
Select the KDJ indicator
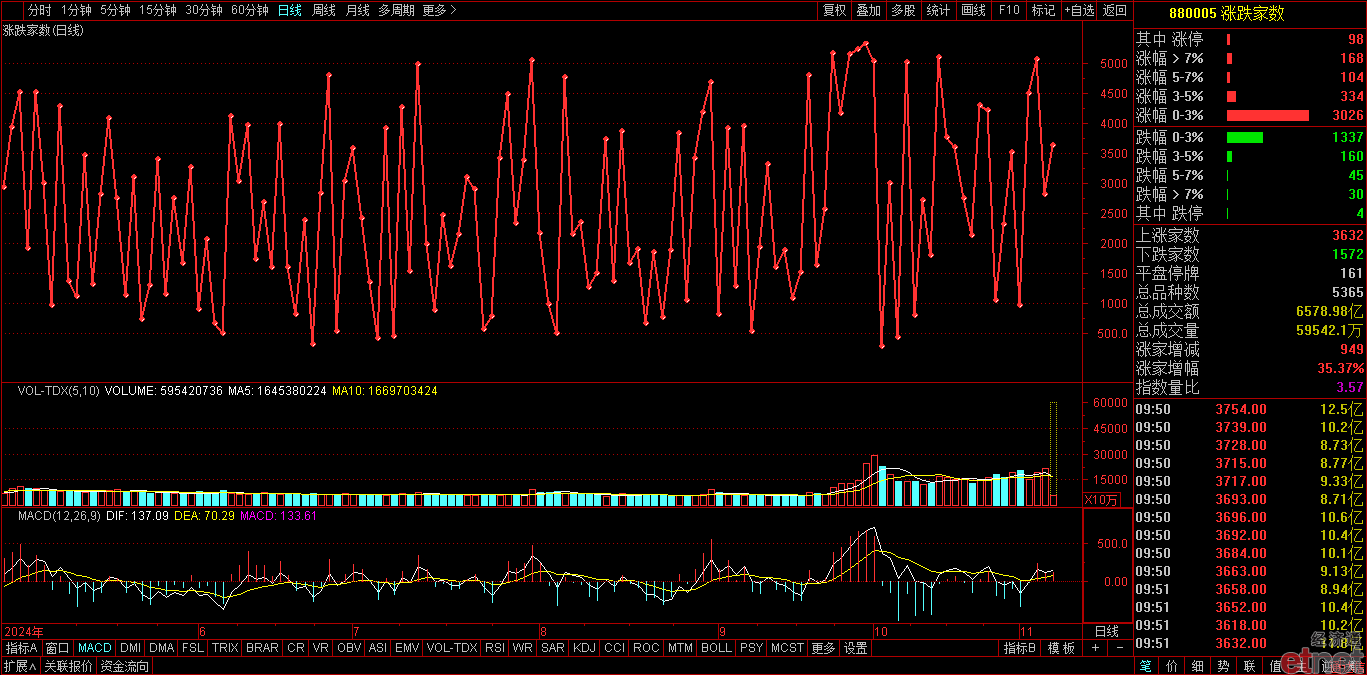tap(584, 648)
